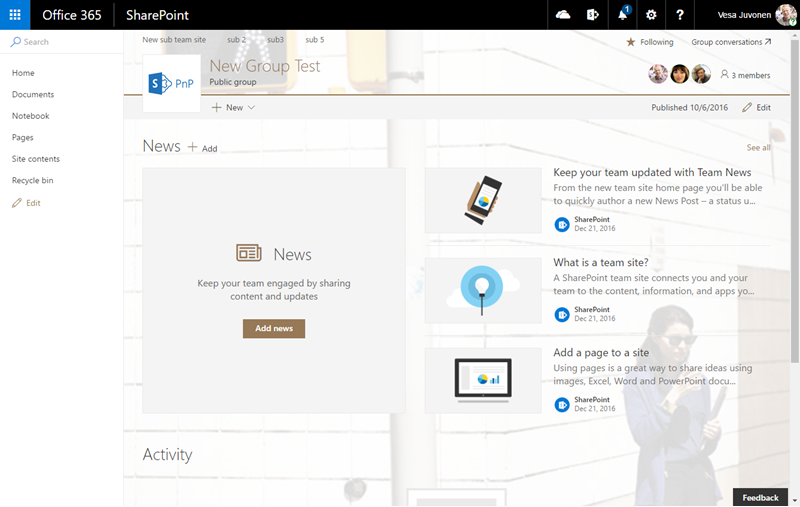
Task: Click the first member avatar
Action: [x=658, y=74]
